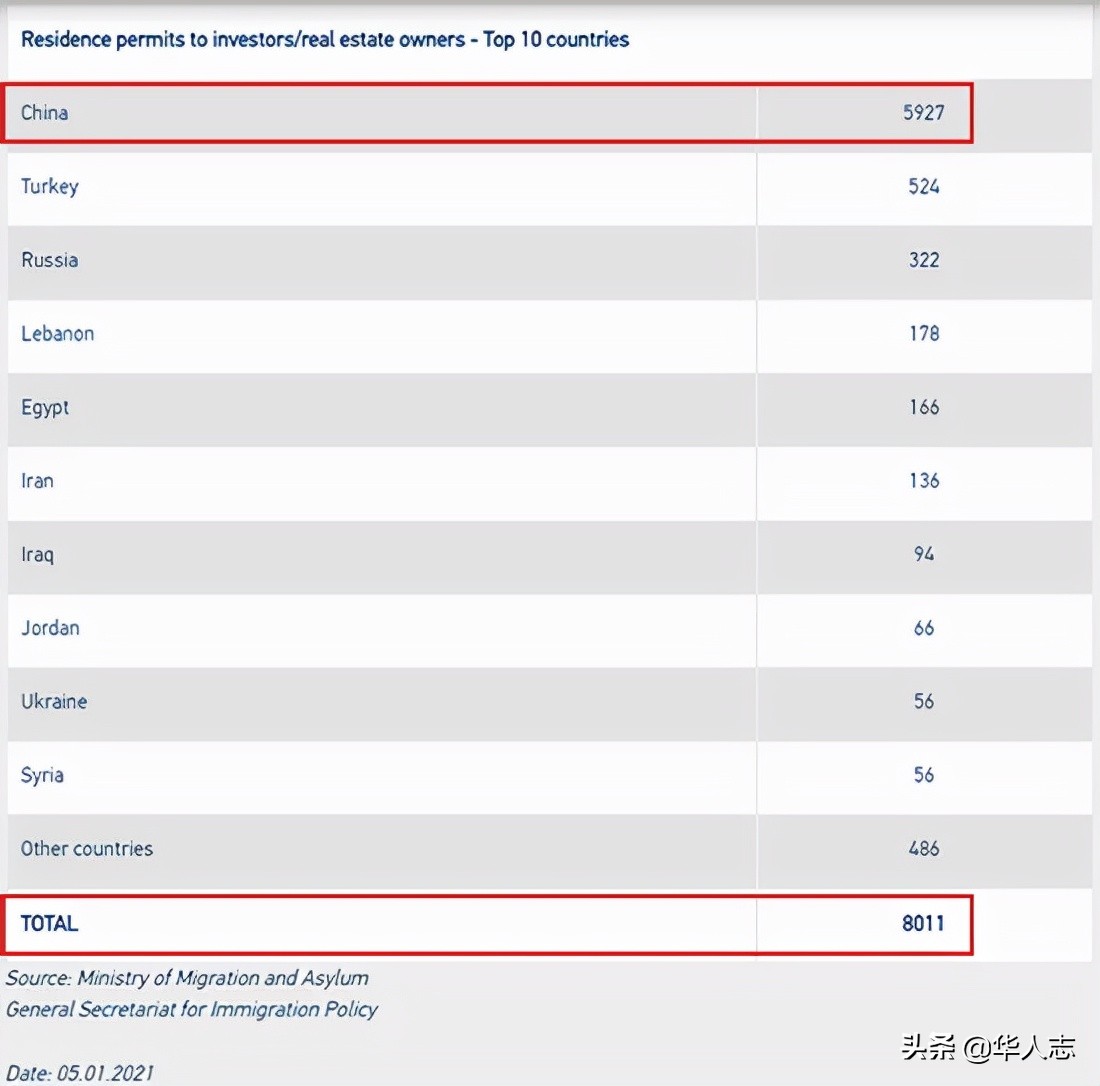
Task: Click the Russia row label
Action: click(50, 260)
